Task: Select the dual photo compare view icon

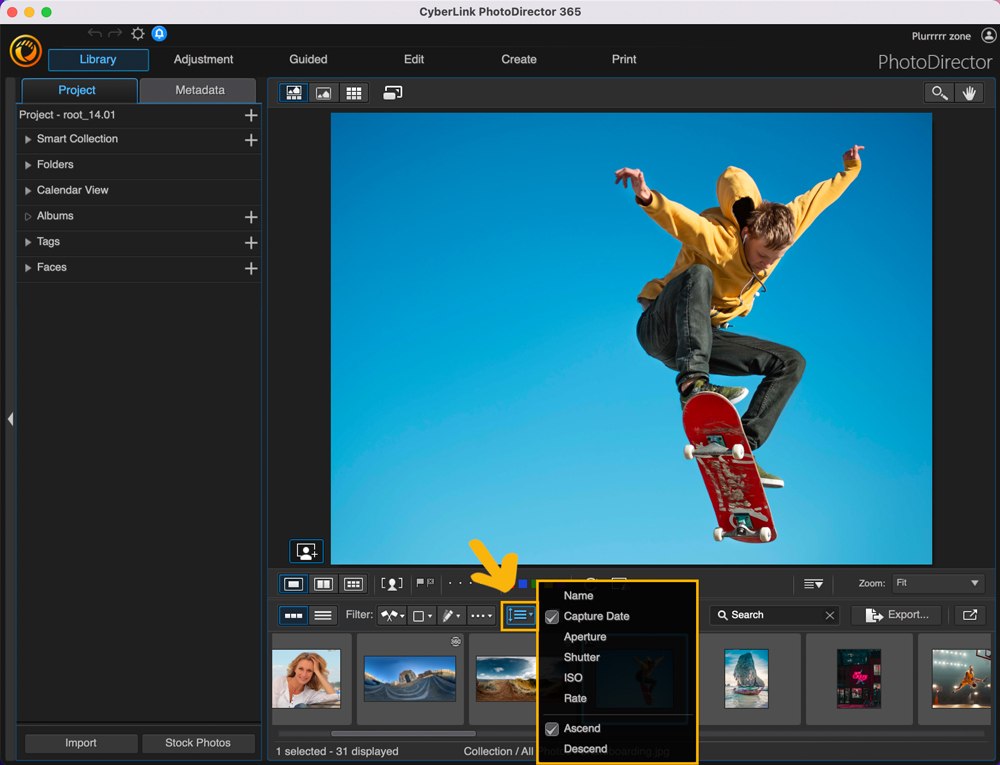Action: (x=322, y=583)
